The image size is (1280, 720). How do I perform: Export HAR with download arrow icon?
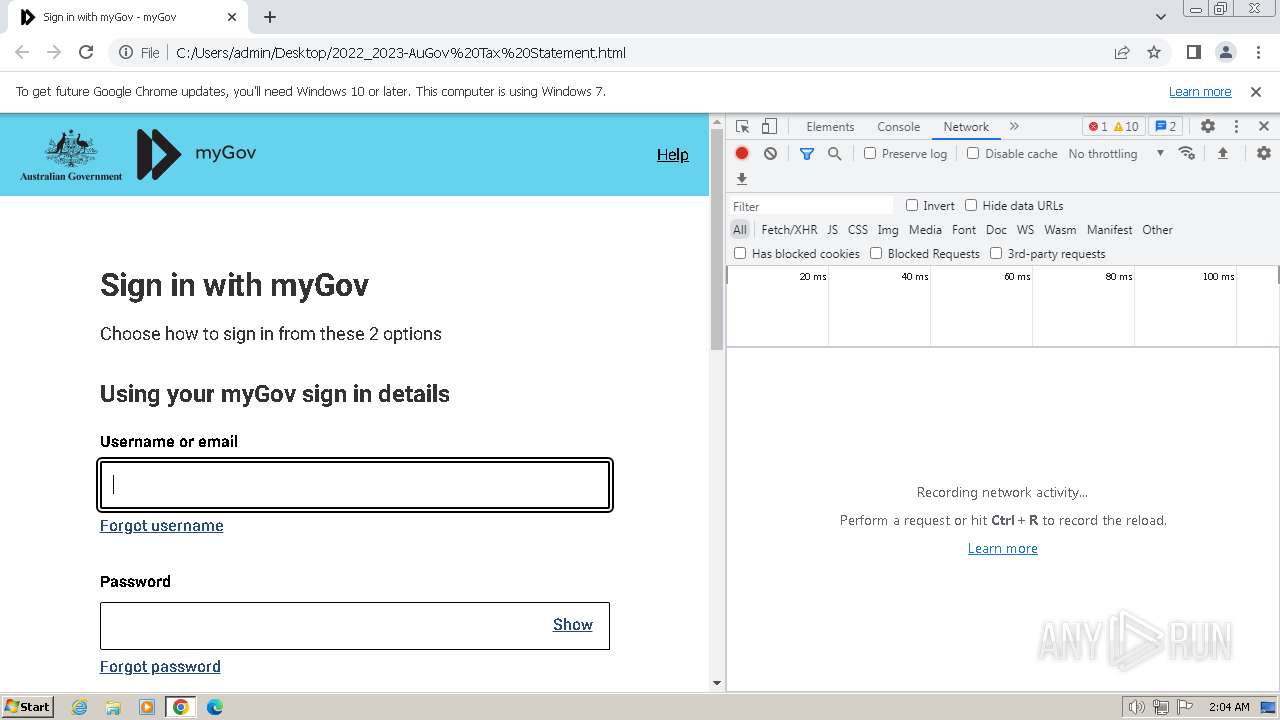pyautogui.click(x=742, y=179)
